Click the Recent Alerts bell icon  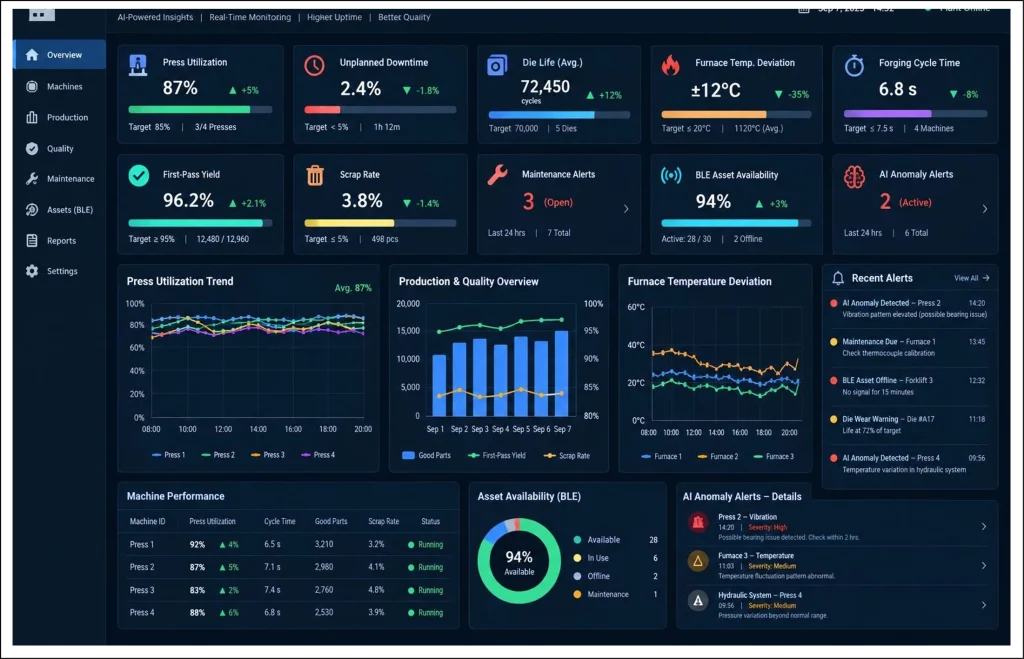click(838, 278)
